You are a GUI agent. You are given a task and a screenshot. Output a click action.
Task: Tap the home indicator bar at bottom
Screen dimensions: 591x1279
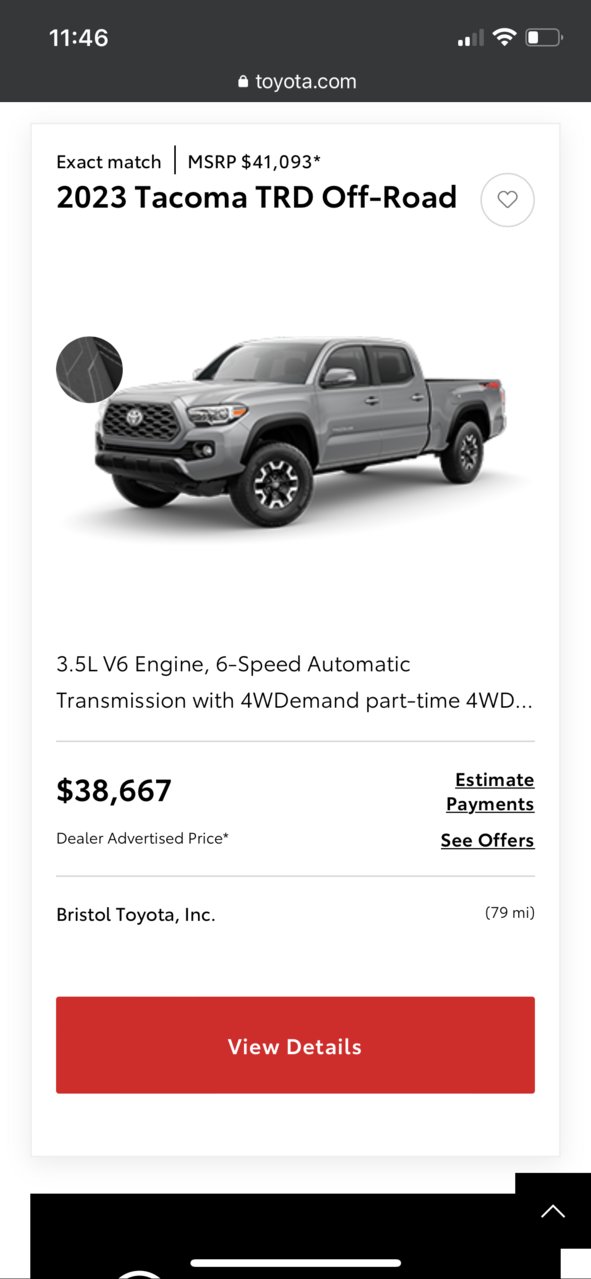pyautogui.click(x=296, y=1263)
